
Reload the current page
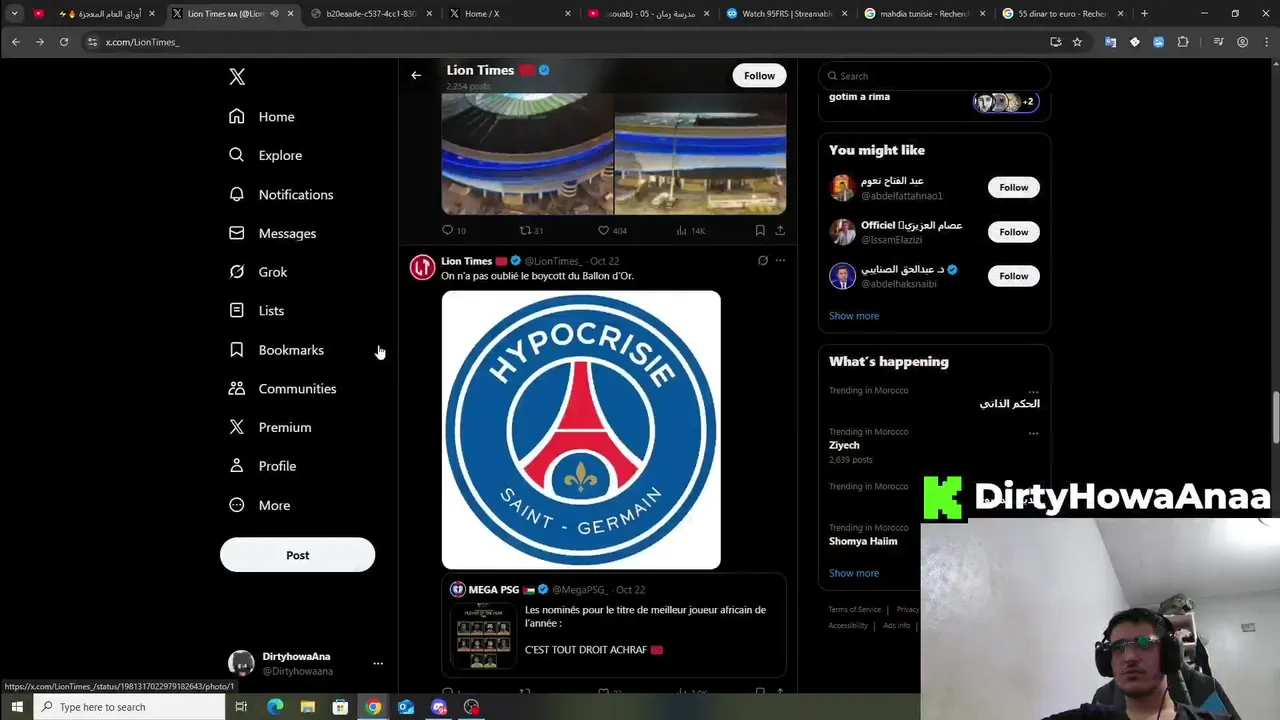[x=63, y=42]
